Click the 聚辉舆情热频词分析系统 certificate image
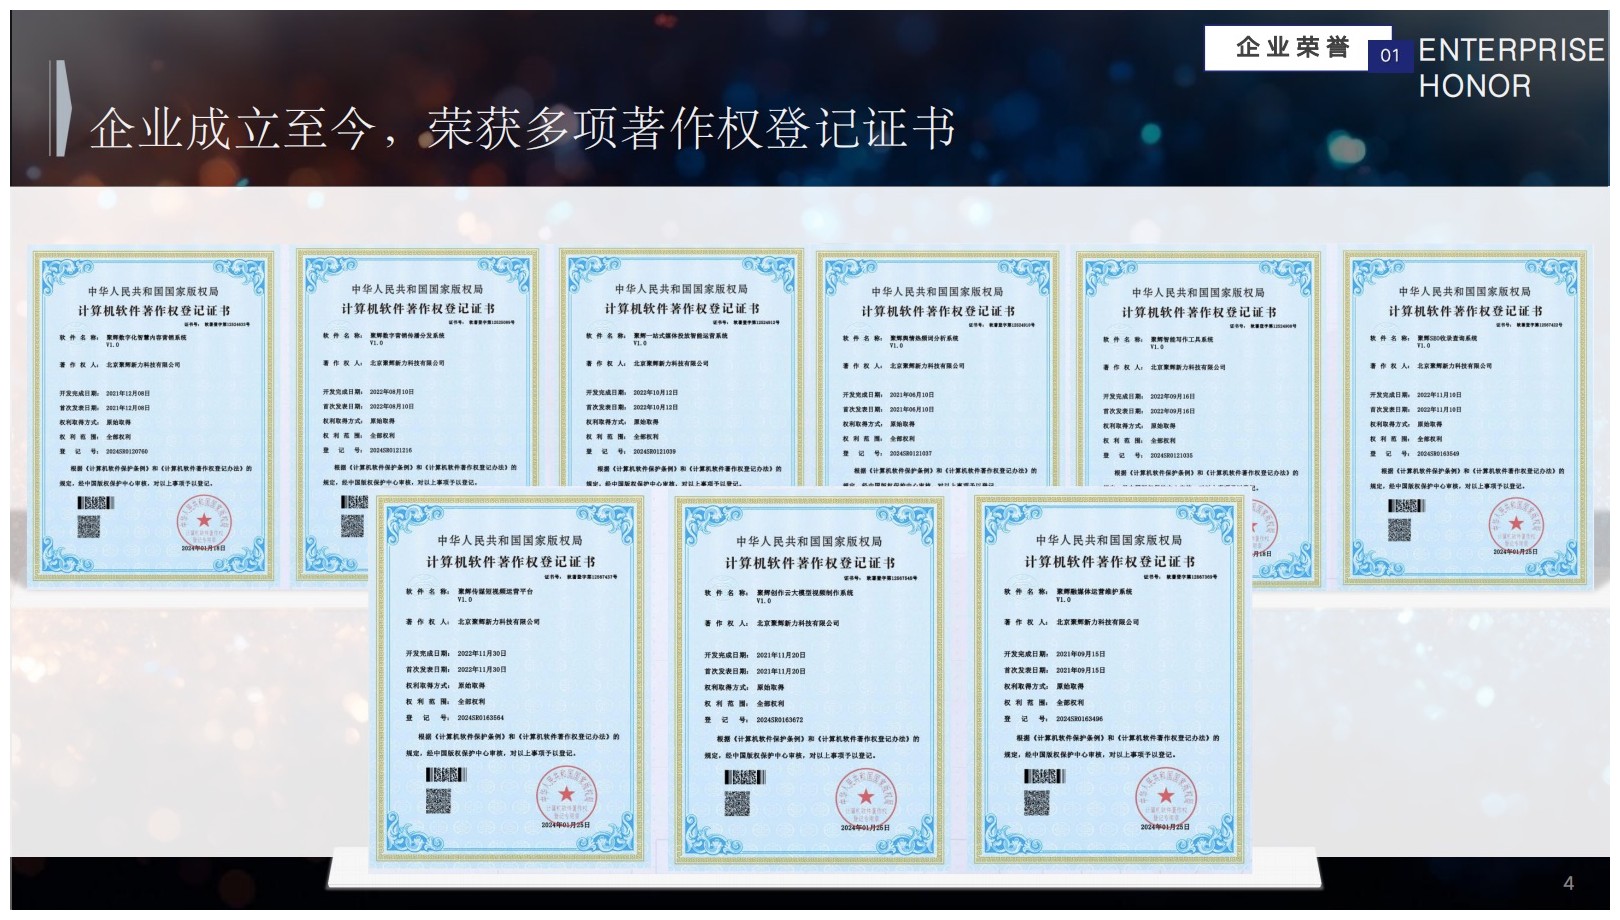 (938, 368)
